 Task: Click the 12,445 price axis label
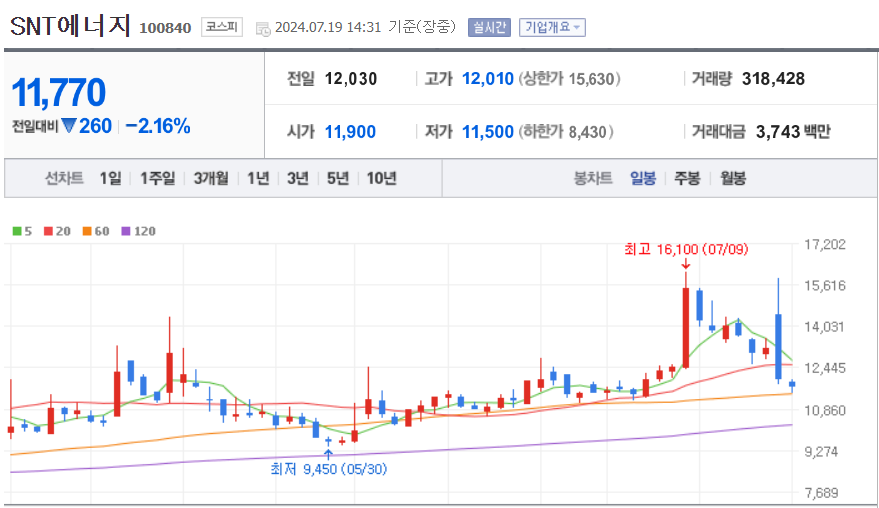click(x=825, y=368)
